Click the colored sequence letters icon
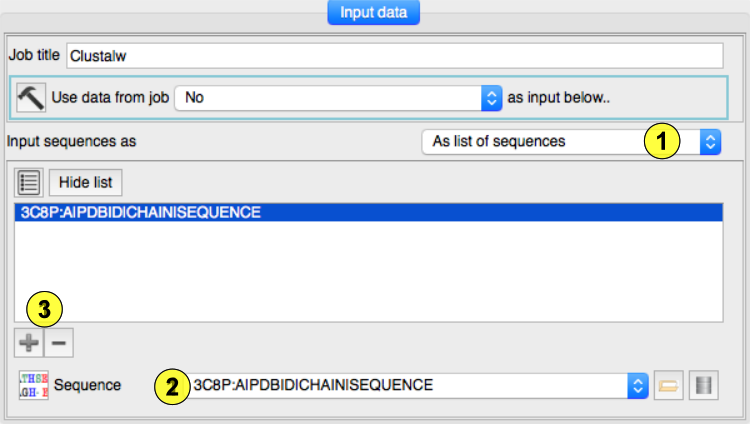Viewport: 750px width, 424px height. [33, 385]
